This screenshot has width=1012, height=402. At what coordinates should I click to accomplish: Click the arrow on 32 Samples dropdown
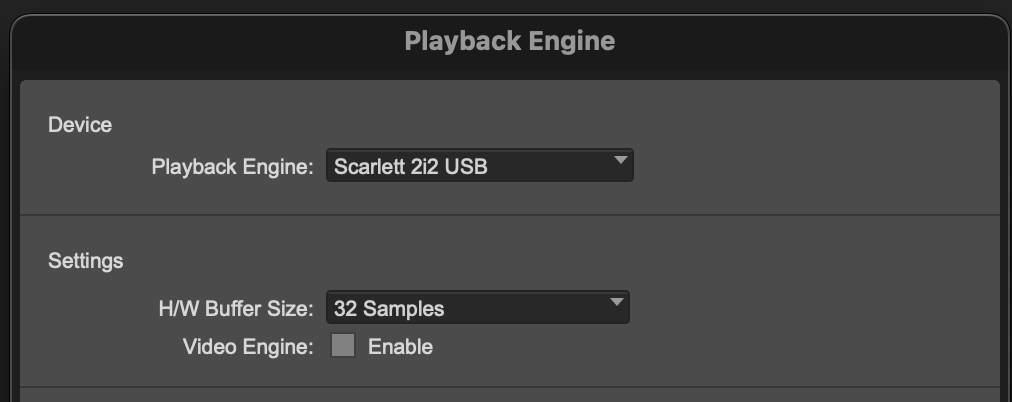[x=616, y=303]
